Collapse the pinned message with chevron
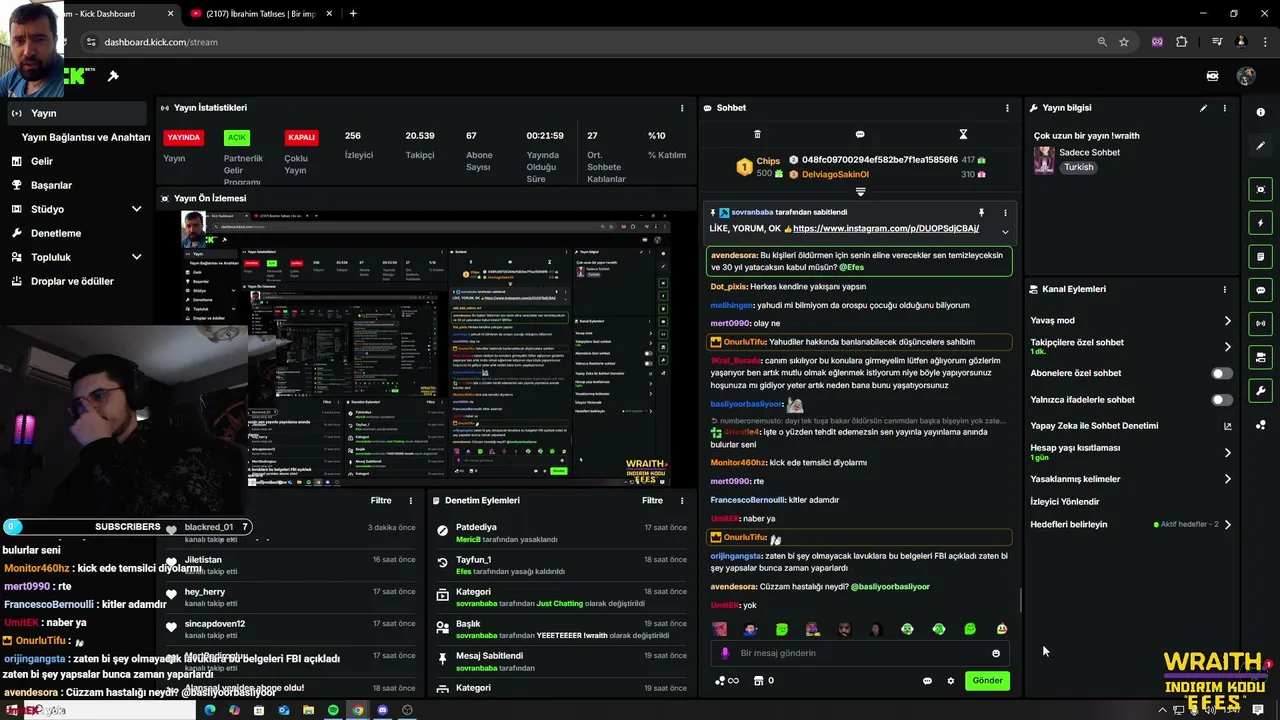1280x720 pixels. 1005,232
